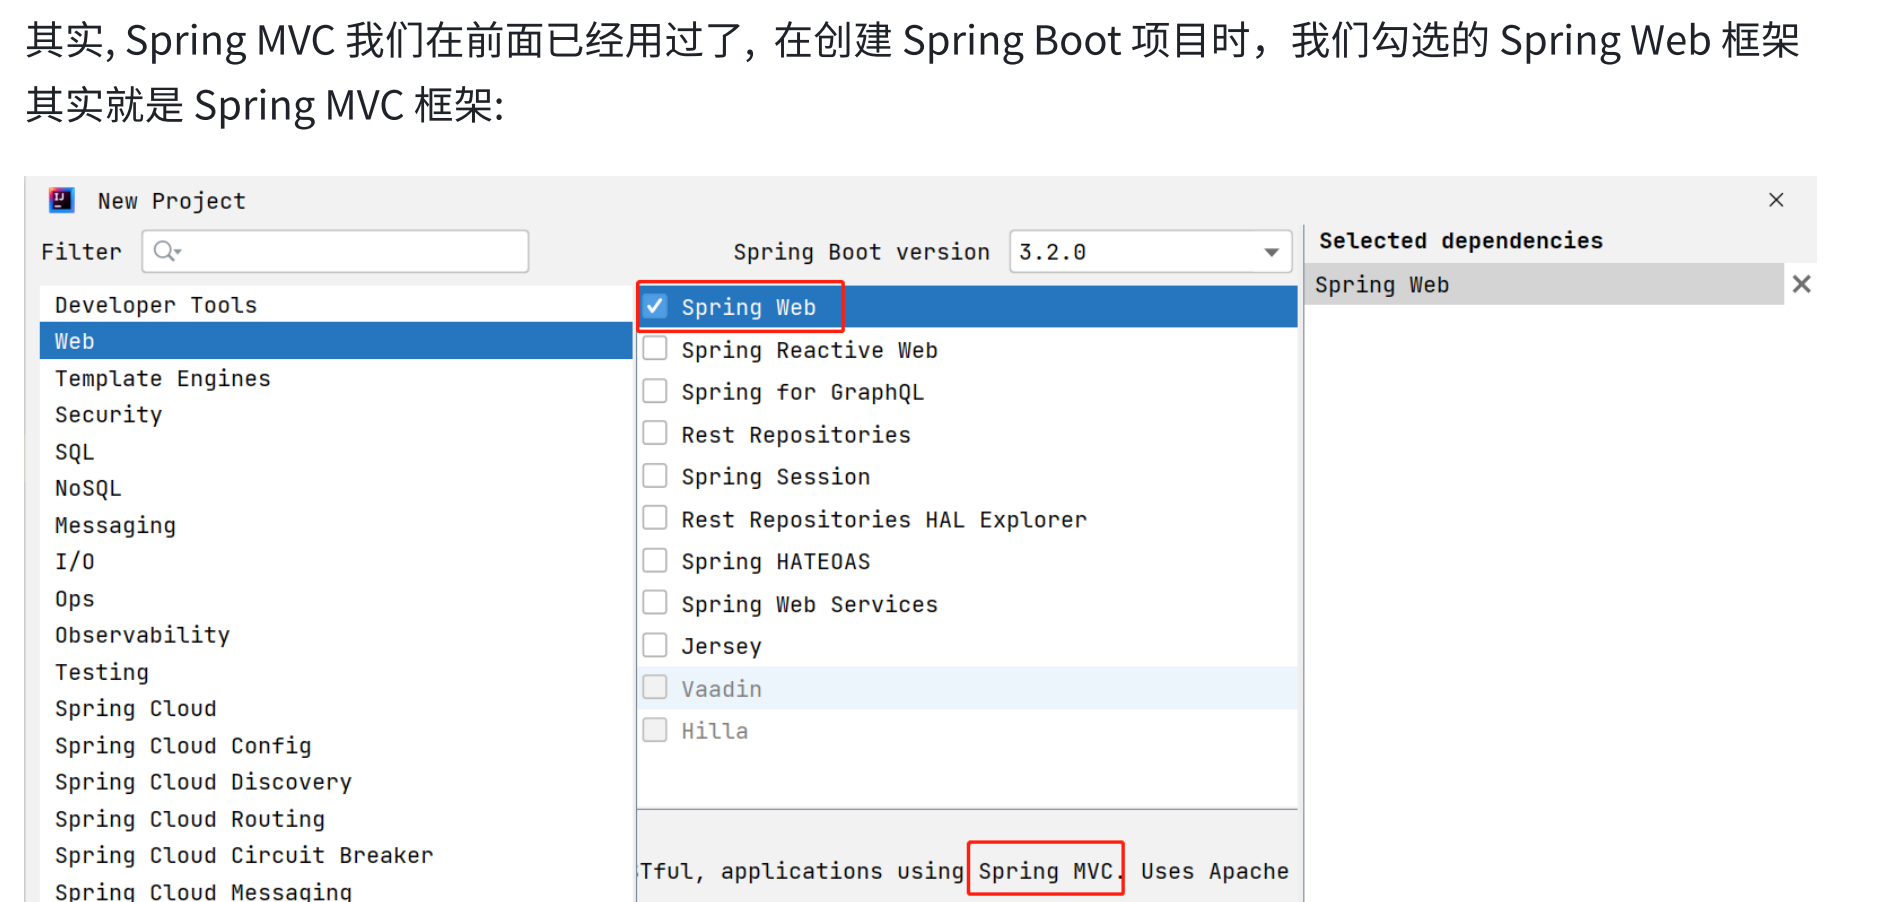Tick the Rest Repositories checkbox
The width and height of the screenshot is (1900, 902).
coord(655,434)
